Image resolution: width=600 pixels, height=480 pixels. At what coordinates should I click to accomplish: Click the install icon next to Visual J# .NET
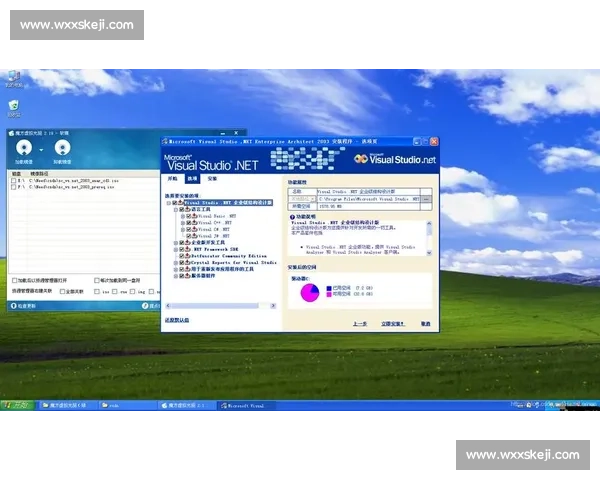point(194,236)
